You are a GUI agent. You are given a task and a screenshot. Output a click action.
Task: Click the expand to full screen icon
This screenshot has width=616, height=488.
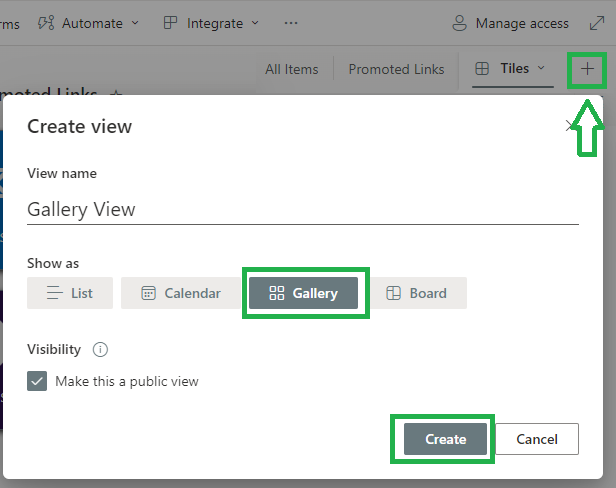(x=597, y=23)
